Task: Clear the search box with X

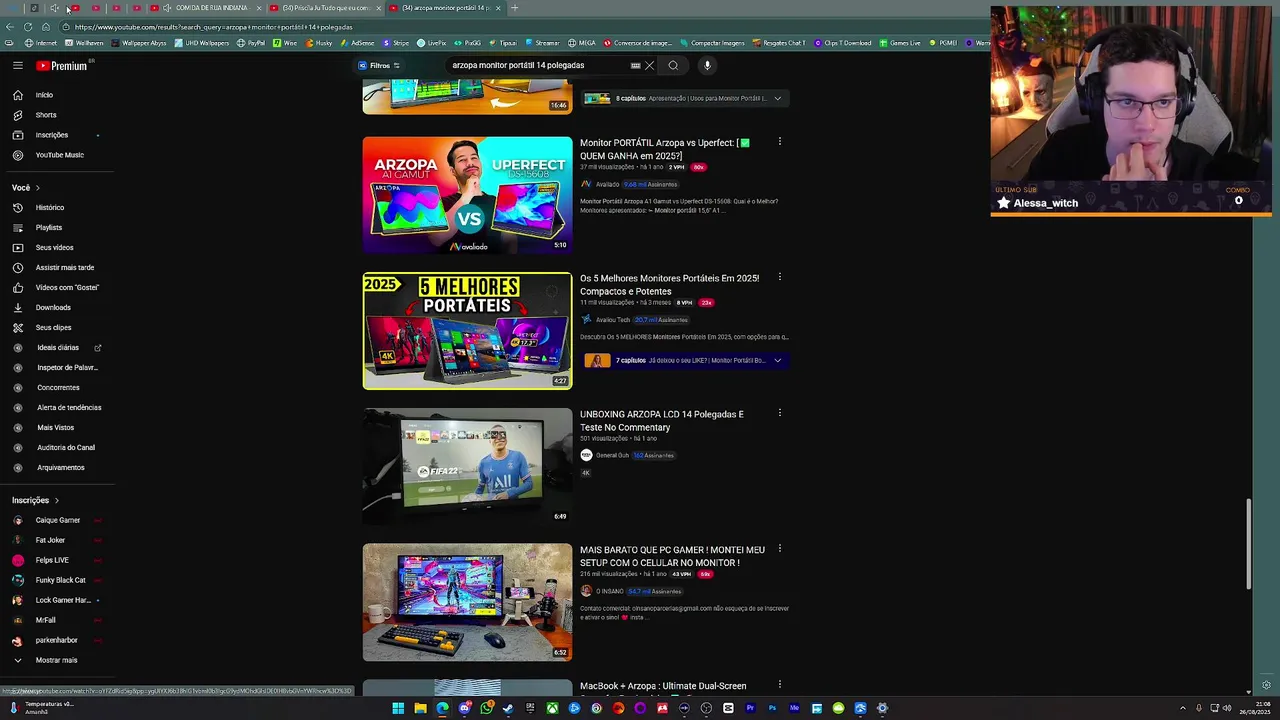Action: point(649,65)
